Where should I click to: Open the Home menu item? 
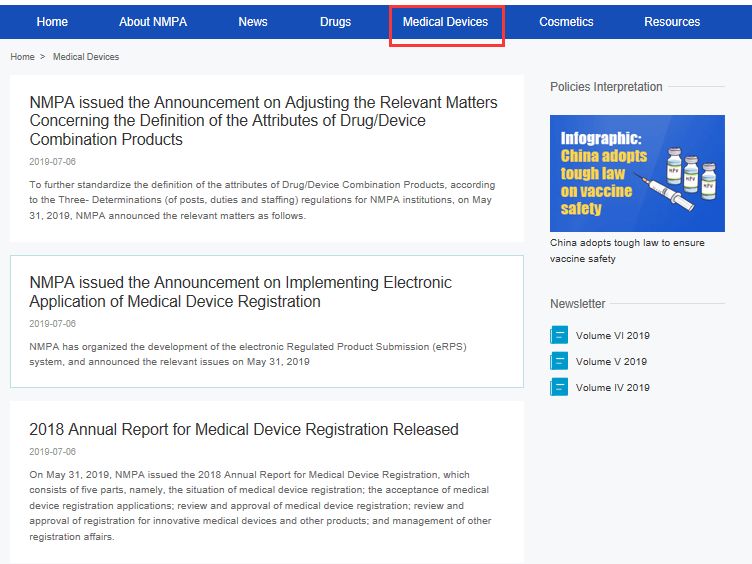tap(52, 22)
